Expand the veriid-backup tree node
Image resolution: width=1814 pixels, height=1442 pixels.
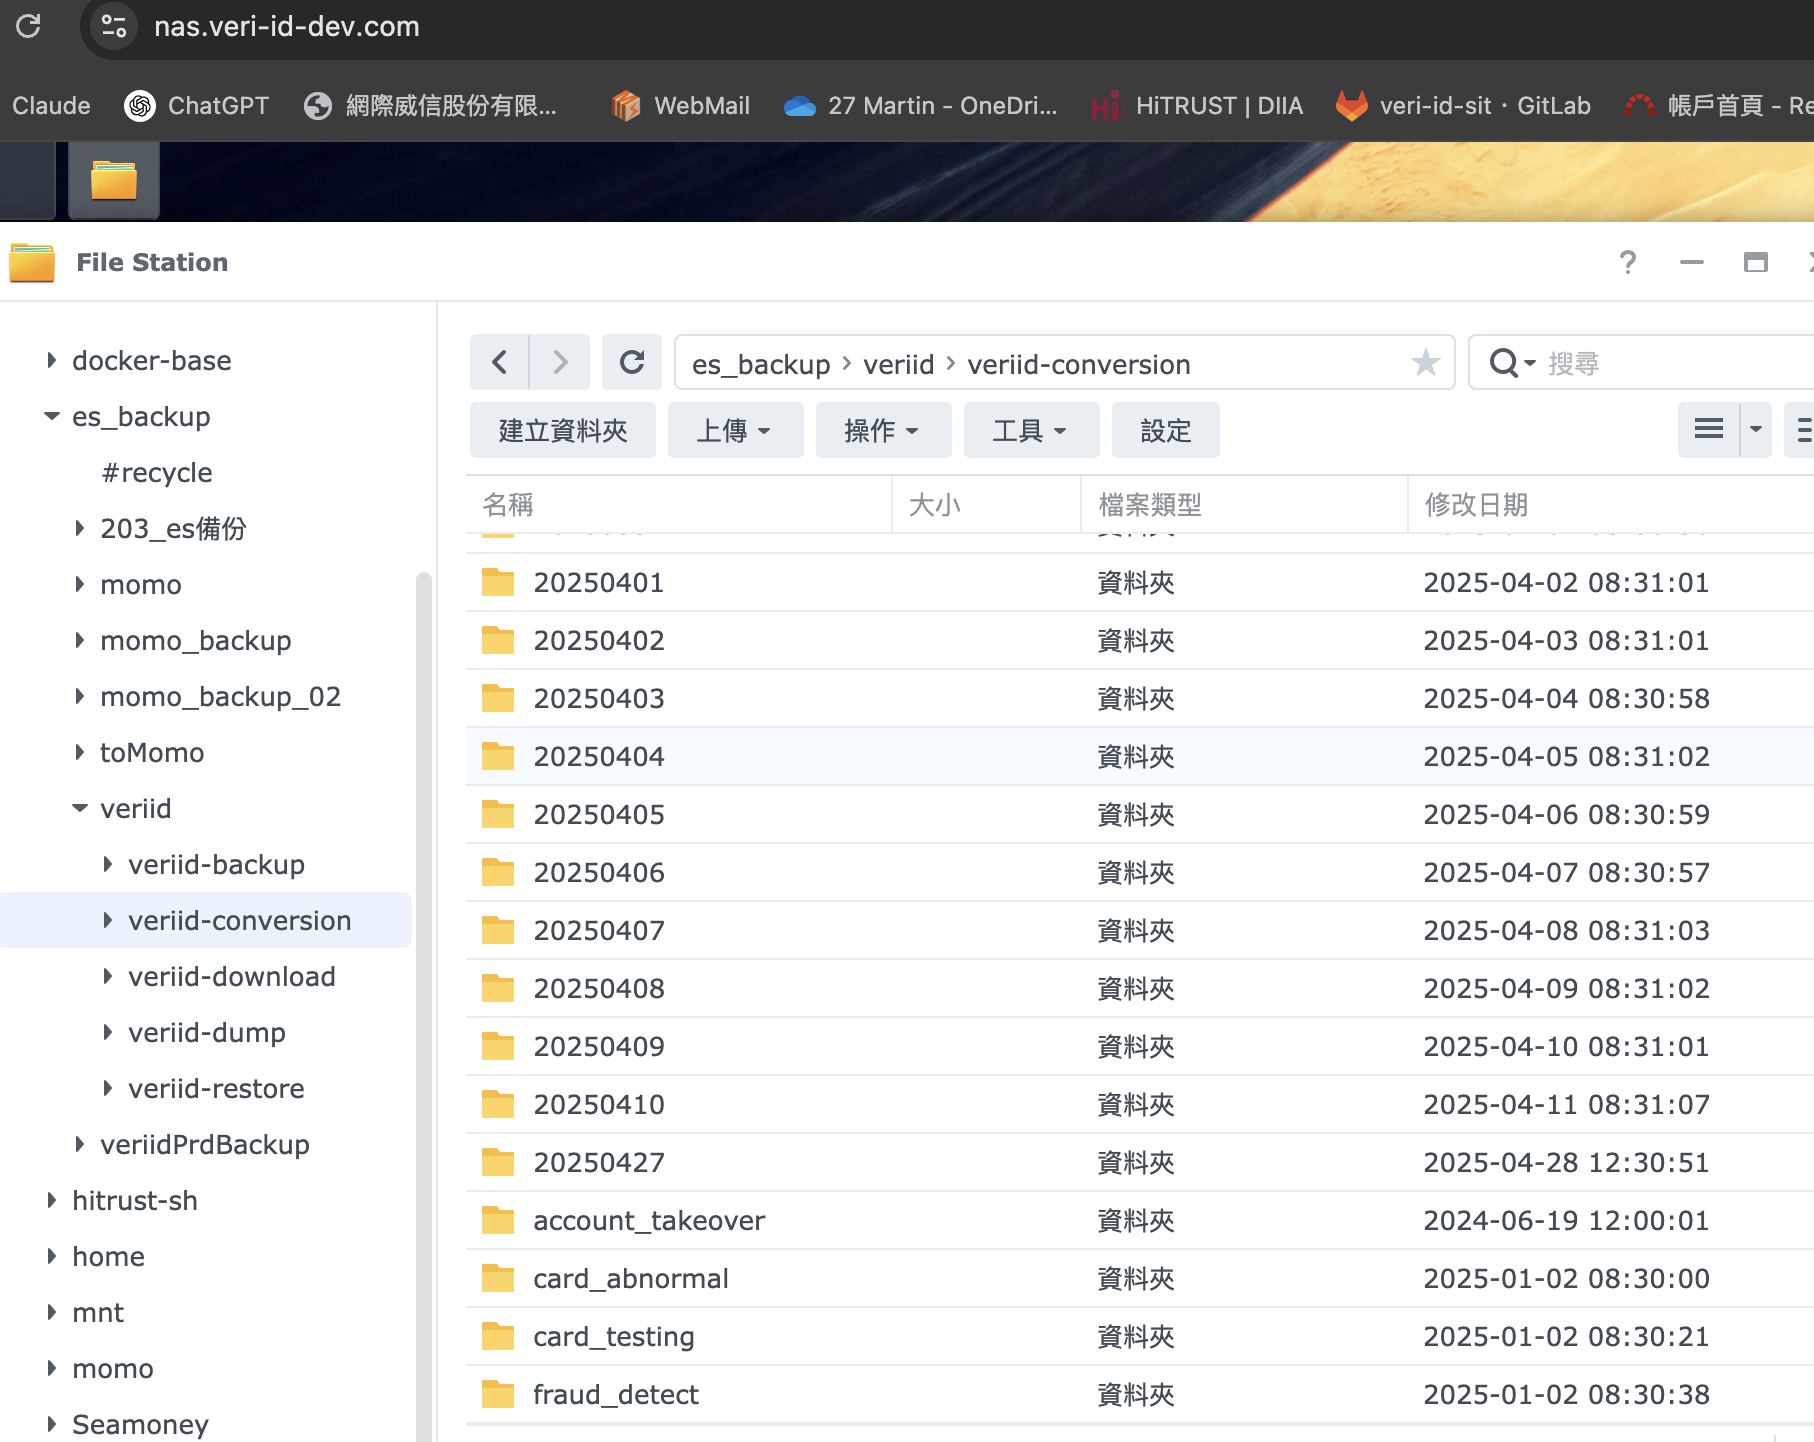(108, 864)
